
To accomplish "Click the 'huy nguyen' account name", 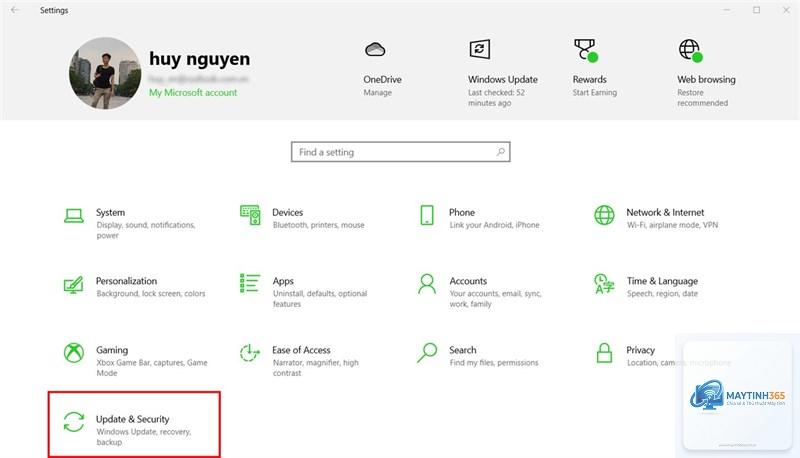I will click(x=199, y=59).
